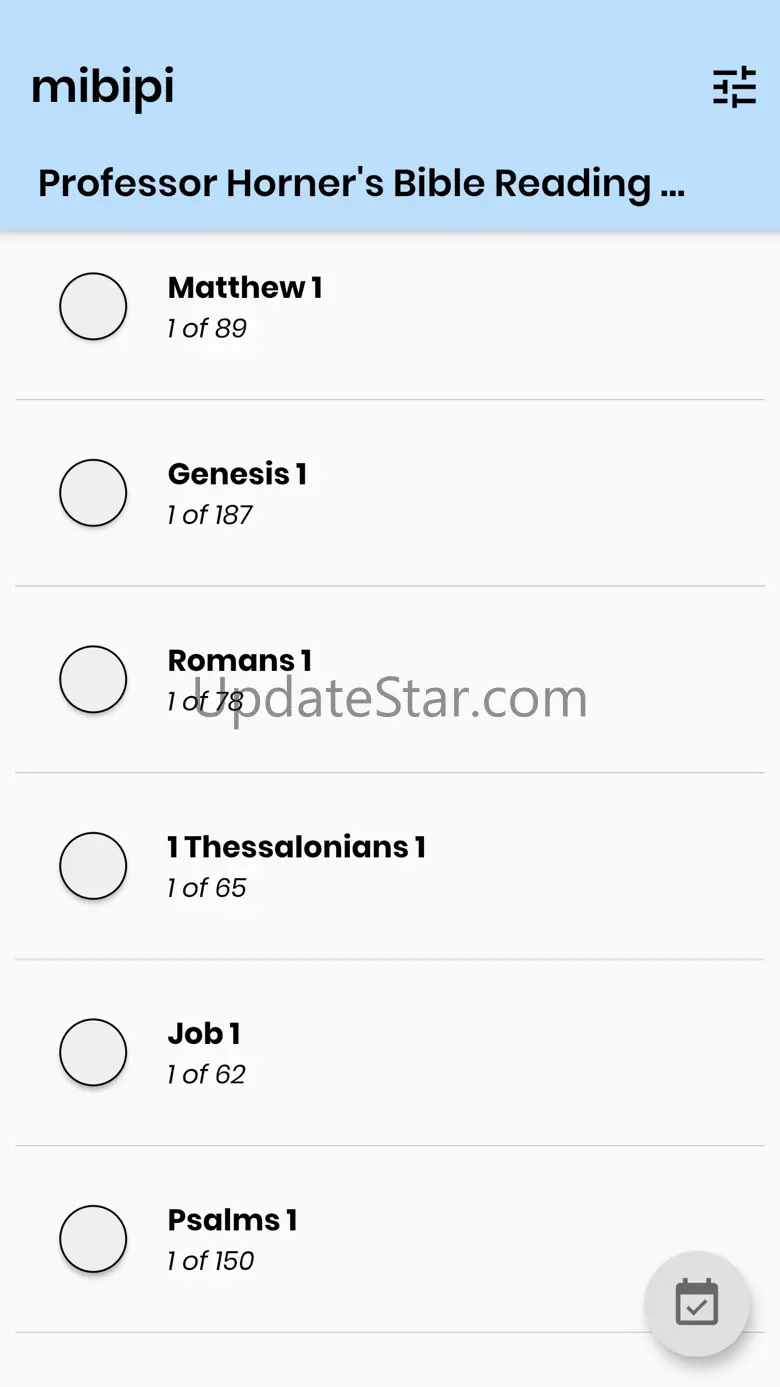Check the Psalms 1 circle
Screen dimensions: 780x1387
[x=93, y=1239]
